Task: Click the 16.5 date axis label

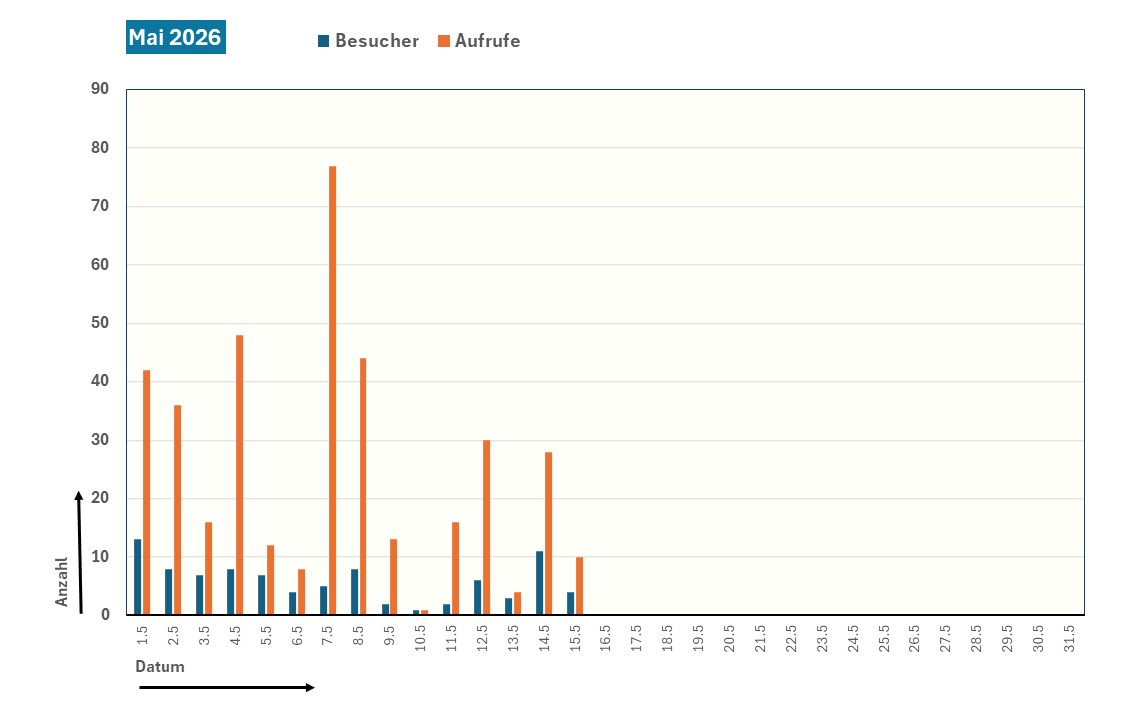Action: (x=606, y=639)
